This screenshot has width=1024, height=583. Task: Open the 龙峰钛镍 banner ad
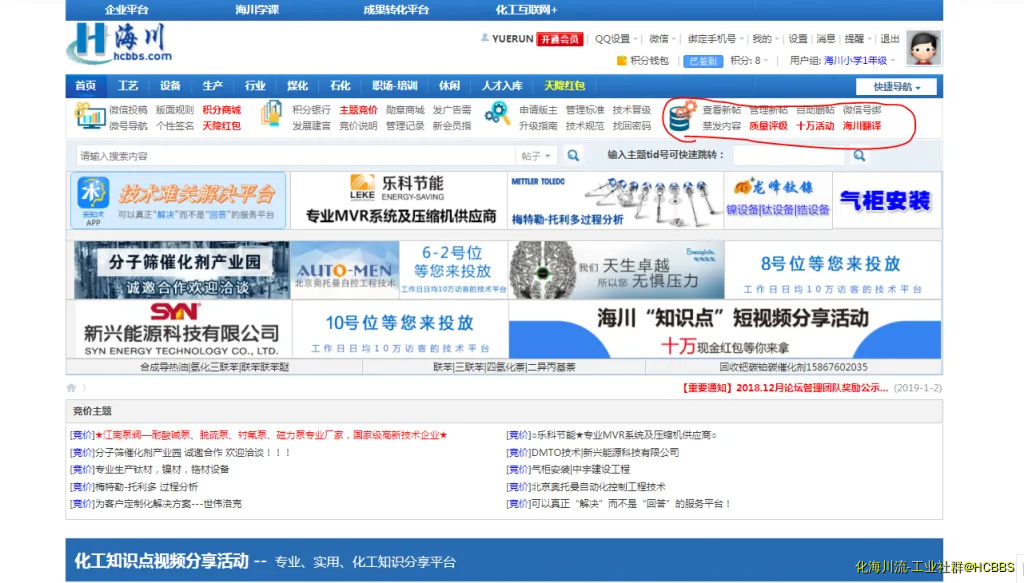coord(778,200)
